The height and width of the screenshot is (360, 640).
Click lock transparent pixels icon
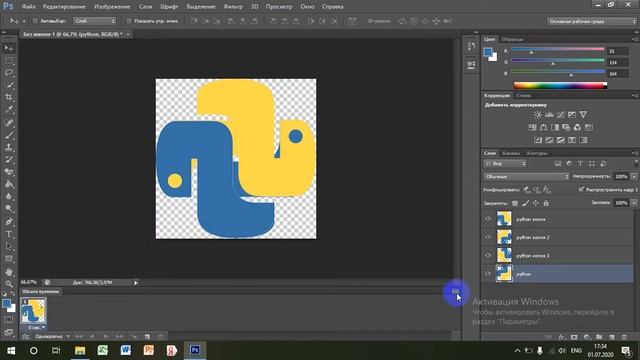(515, 203)
